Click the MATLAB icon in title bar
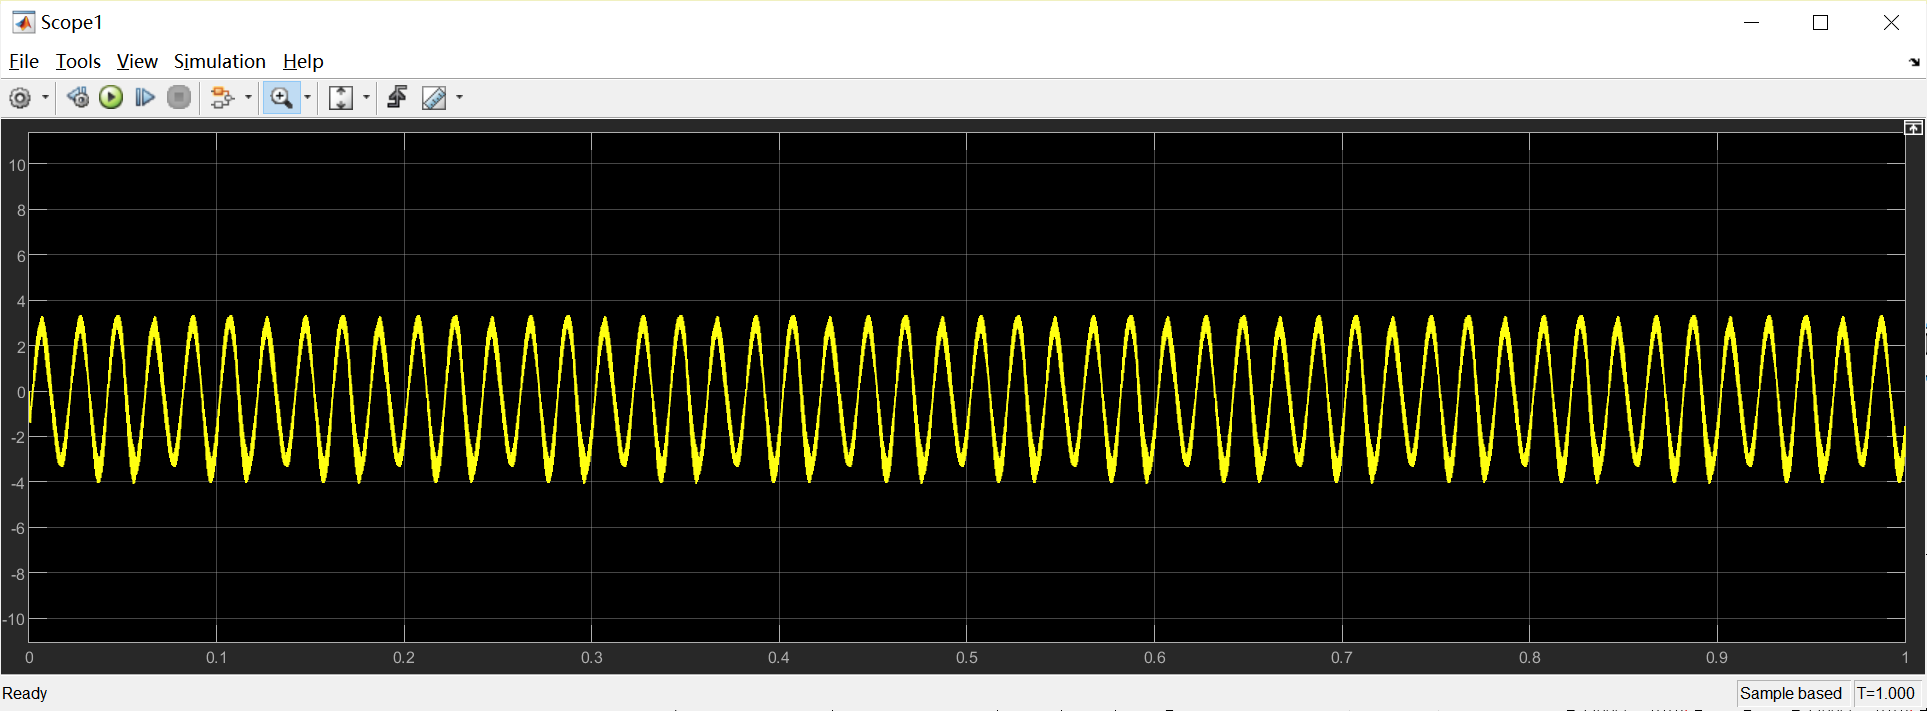This screenshot has height=711, width=1927. (22, 22)
